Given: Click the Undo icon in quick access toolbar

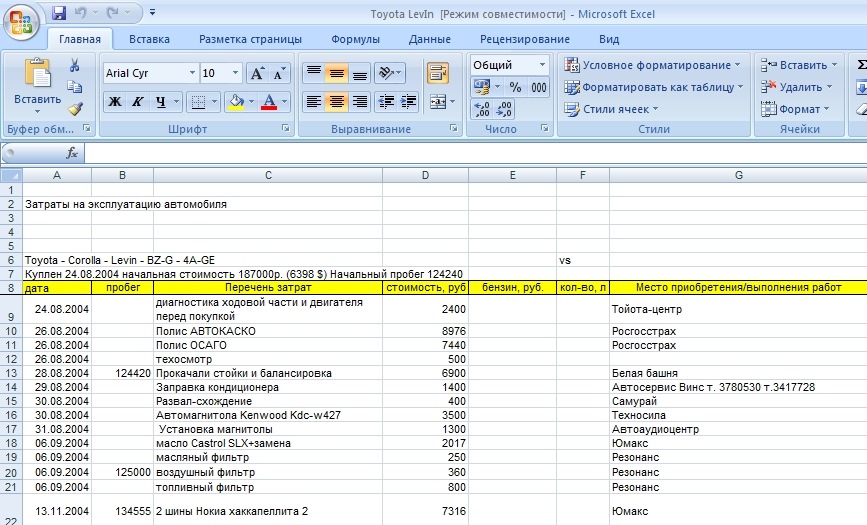Looking at the screenshot, I should pos(81,12).
